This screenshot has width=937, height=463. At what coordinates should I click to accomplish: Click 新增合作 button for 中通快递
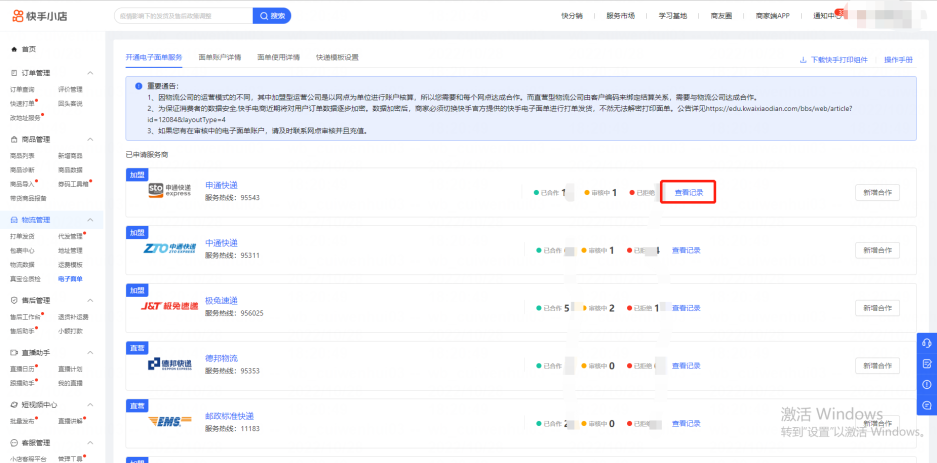[x=877, y=250]
